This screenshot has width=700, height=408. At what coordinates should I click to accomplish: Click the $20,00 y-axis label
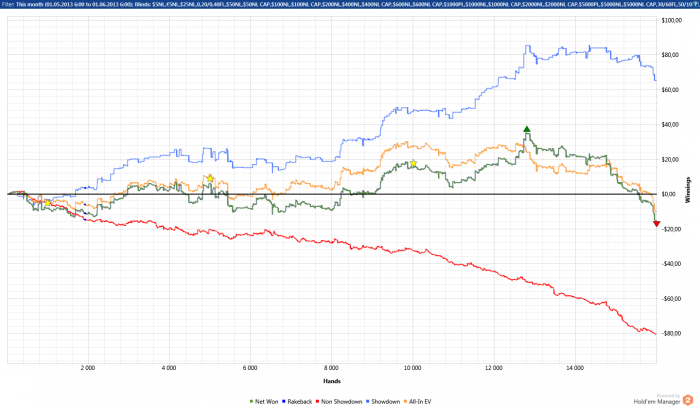(x=670, y=159)
